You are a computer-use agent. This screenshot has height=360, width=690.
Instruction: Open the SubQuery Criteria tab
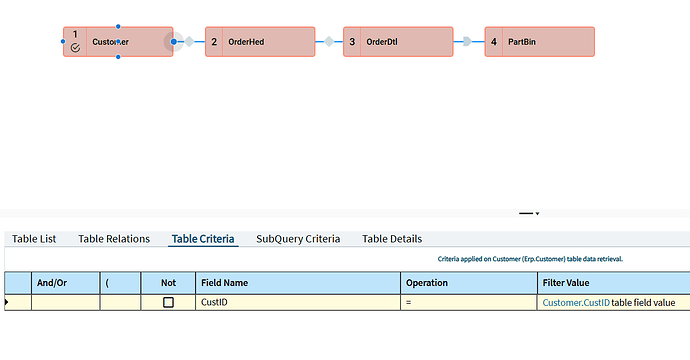[298, 239]
